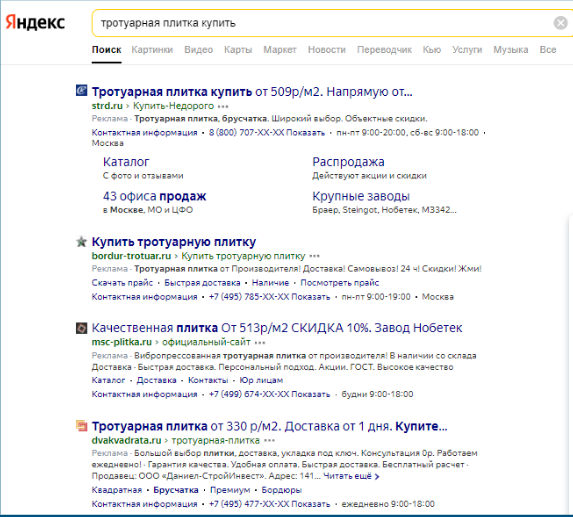This screenshot has width=573, height=517.
Task: Open the Посмотреть прайс link
Action: pyautogui.click(x=339, y=283)
